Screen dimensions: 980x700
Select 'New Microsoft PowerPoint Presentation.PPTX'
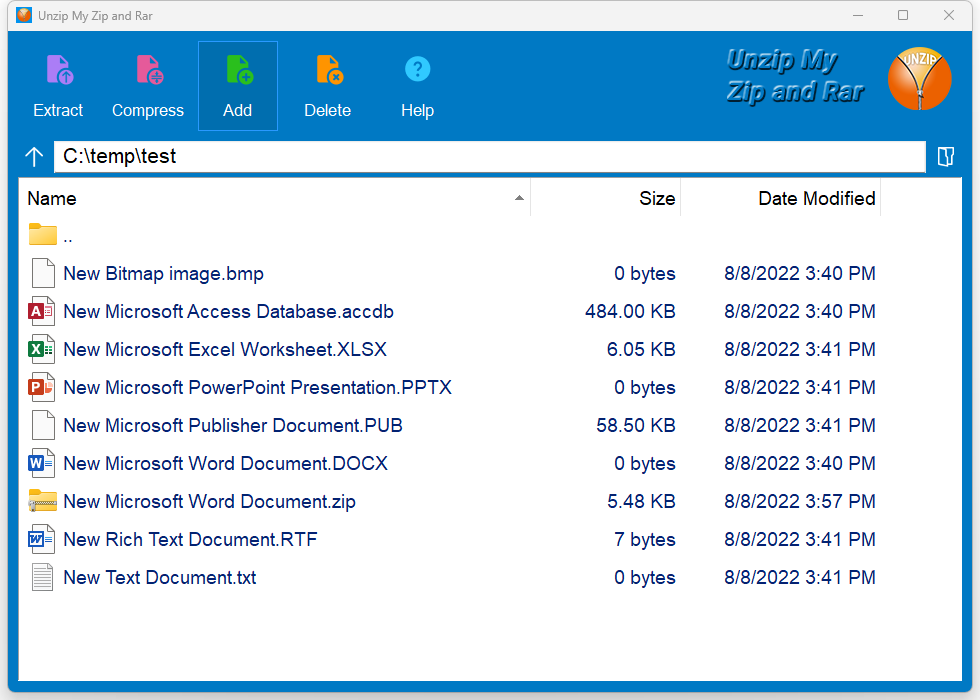[258, 388]
